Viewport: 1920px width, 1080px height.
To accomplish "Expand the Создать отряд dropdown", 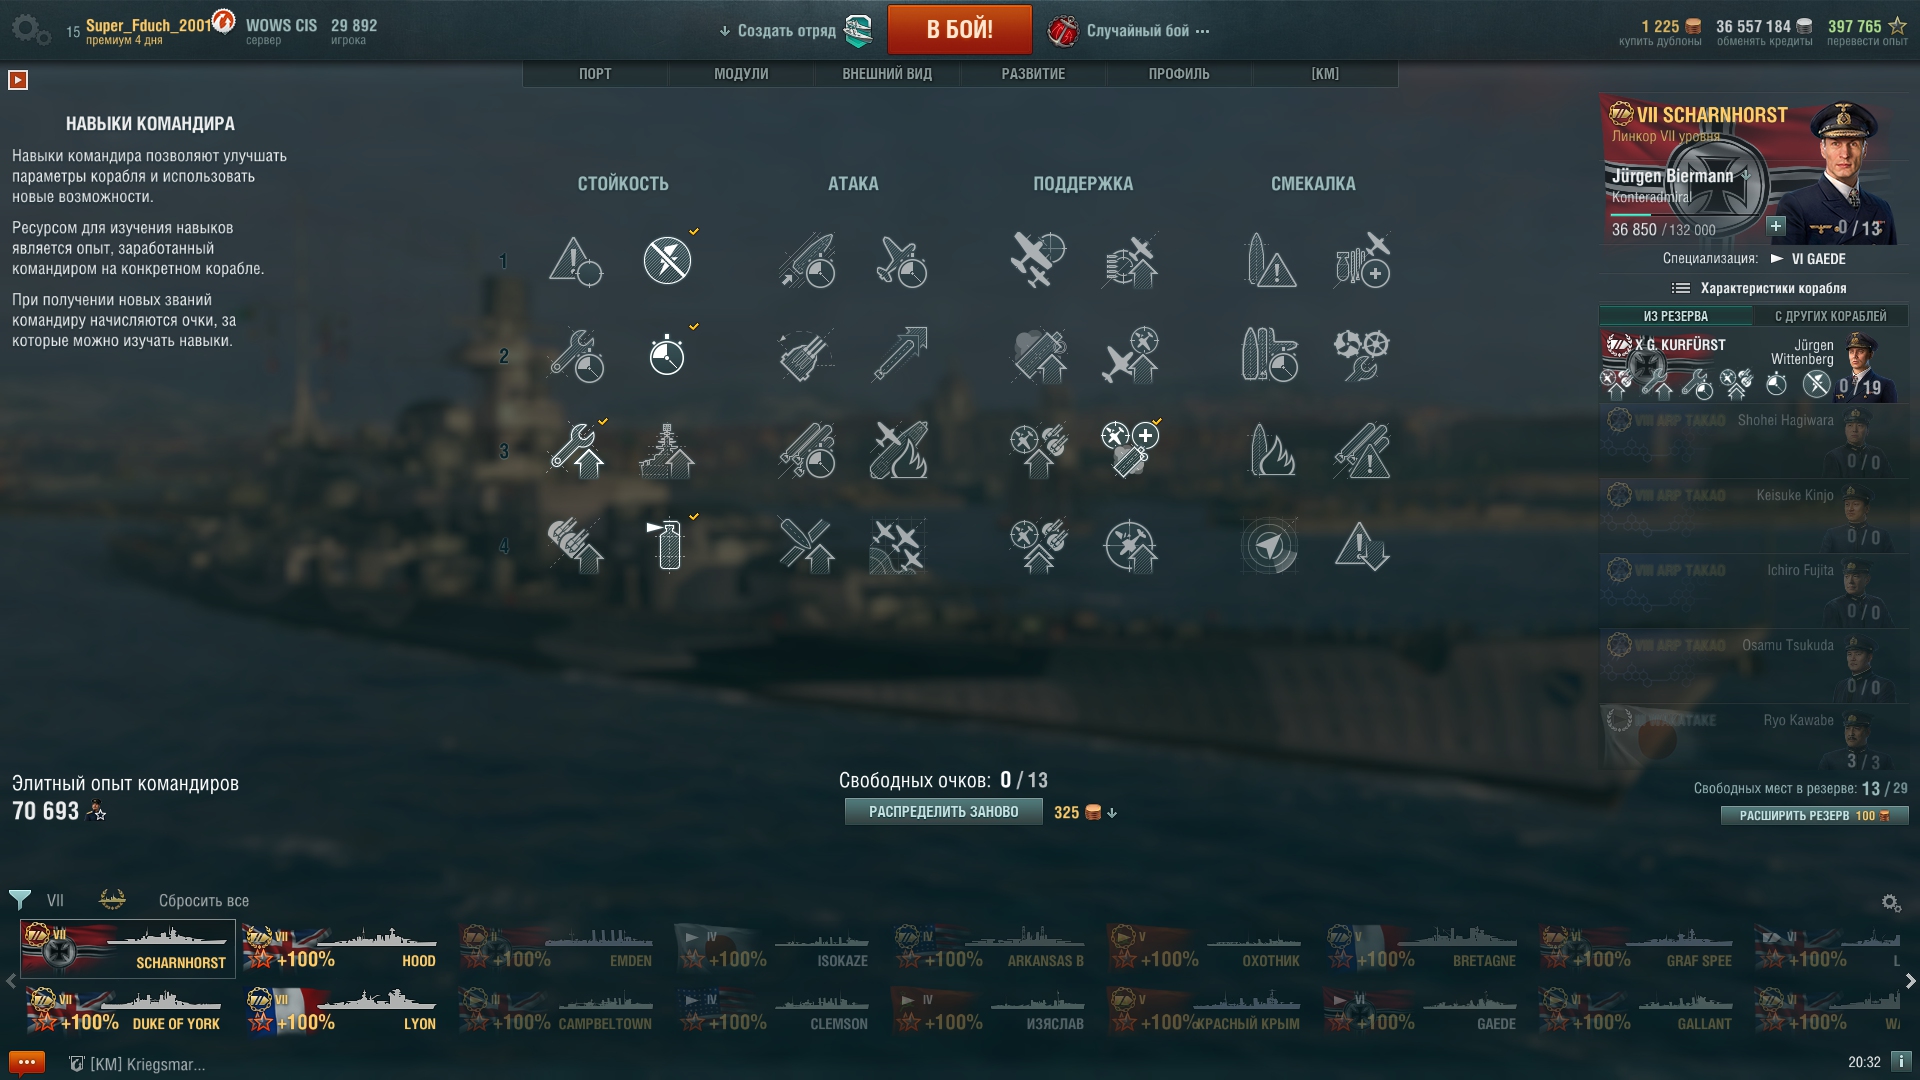I will pos(777,31).
